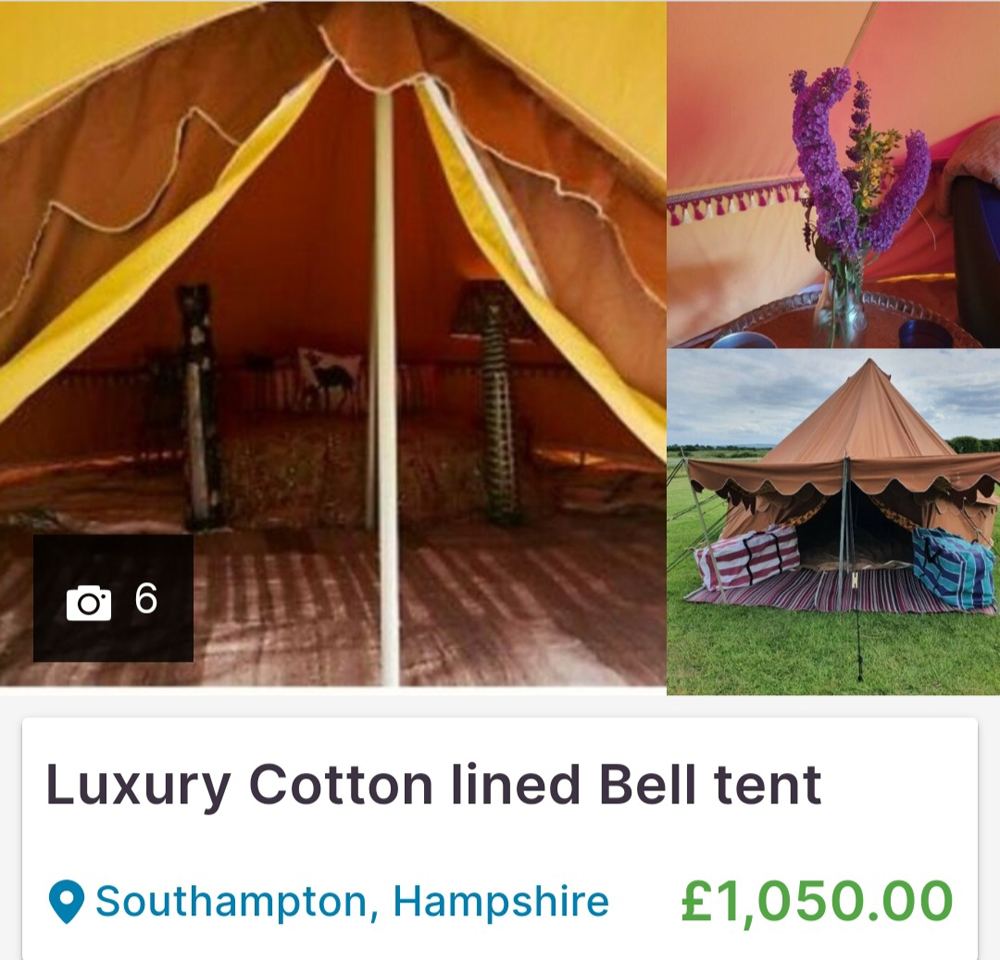Click the camera icon on photo badge
The image size is (1000, 960).
point(89,602)
